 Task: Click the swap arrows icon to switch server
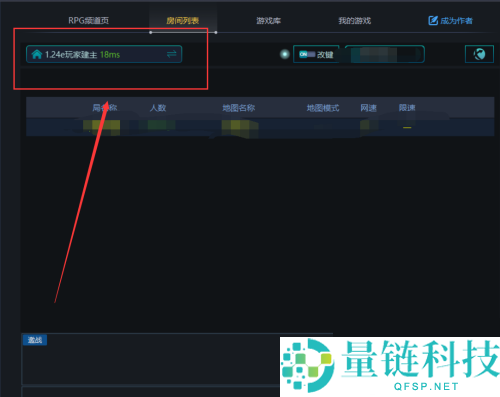[172, 54]
